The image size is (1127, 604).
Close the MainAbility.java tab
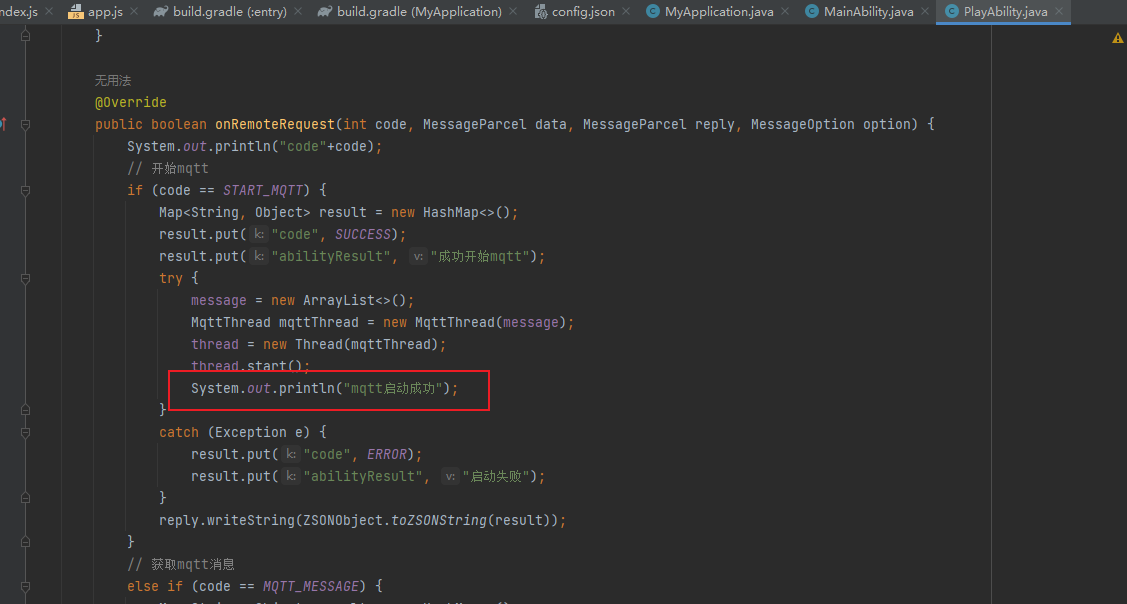tap(924, 12)
